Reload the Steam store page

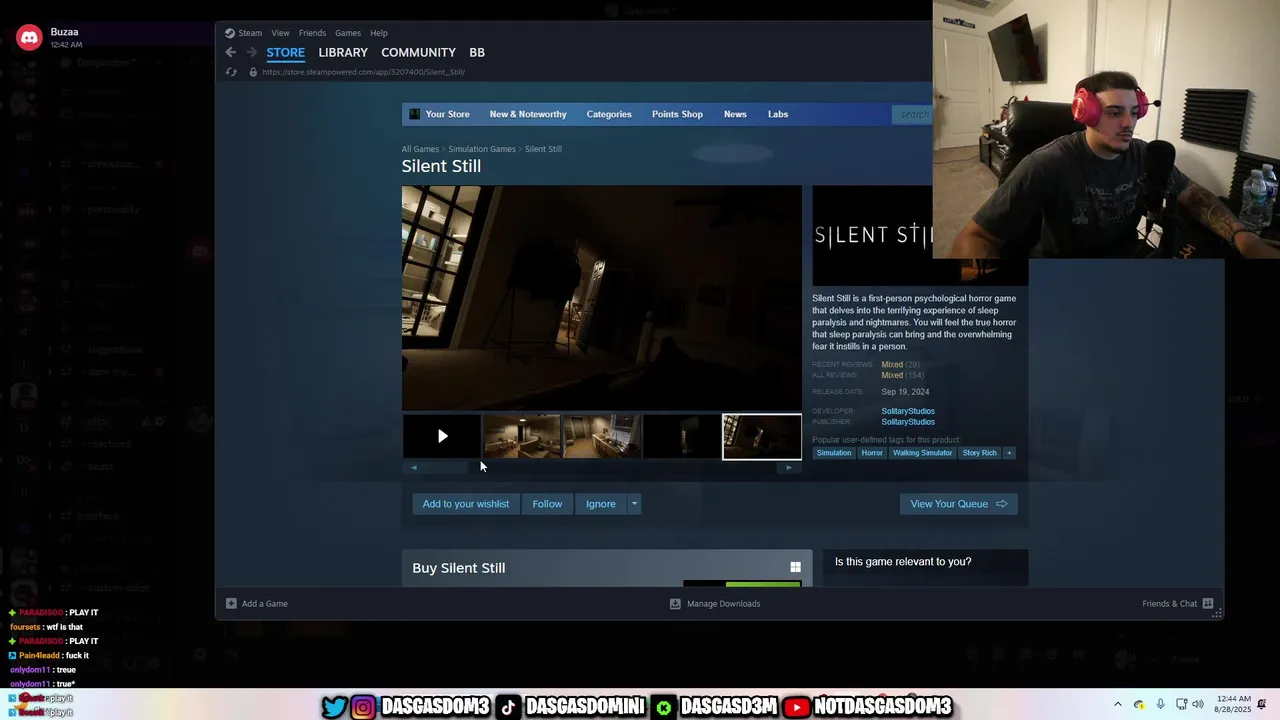pyautogui.click(x=231, y=72)
